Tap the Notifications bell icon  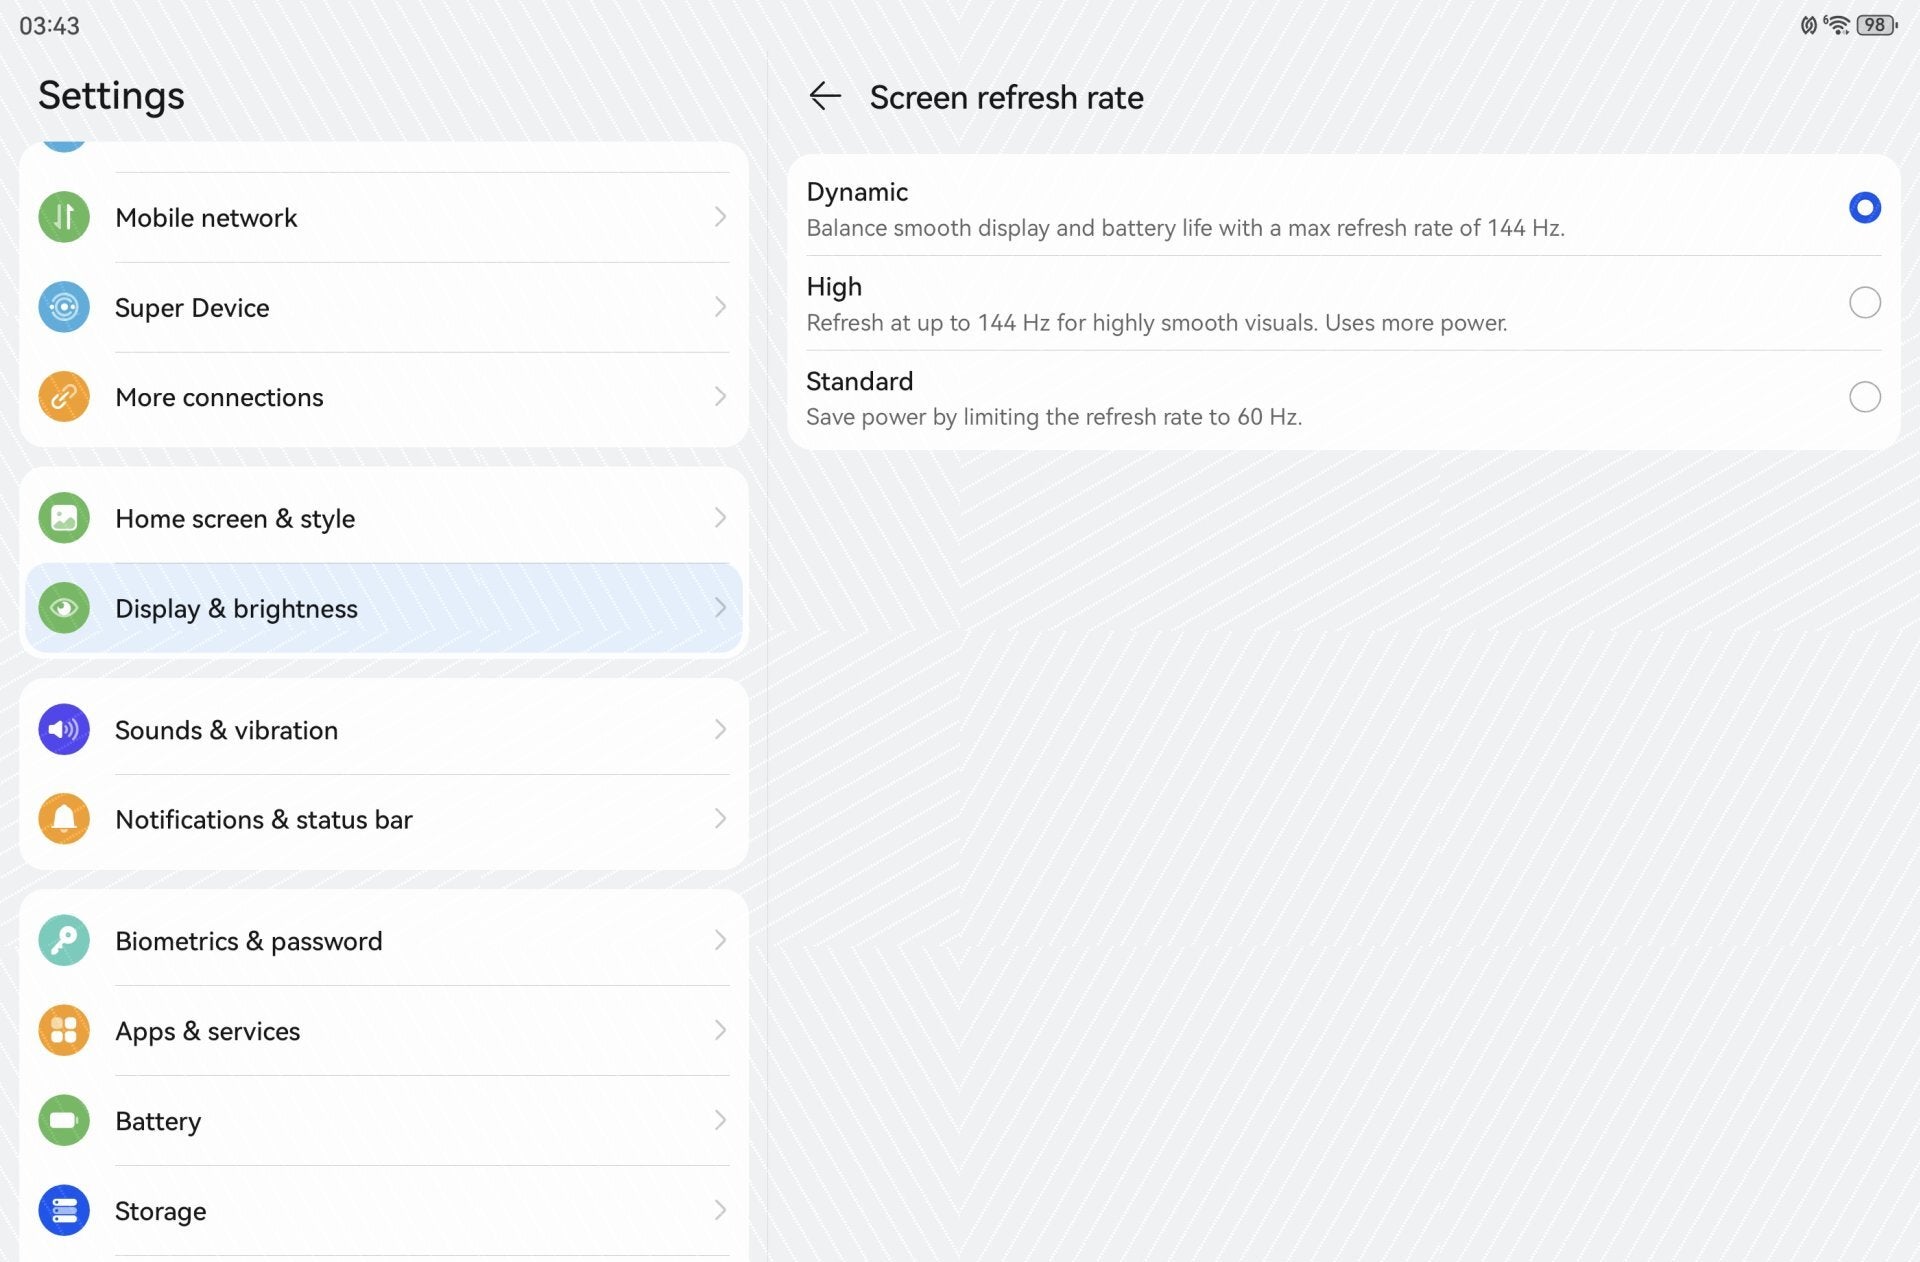click(x=64, y=819)
